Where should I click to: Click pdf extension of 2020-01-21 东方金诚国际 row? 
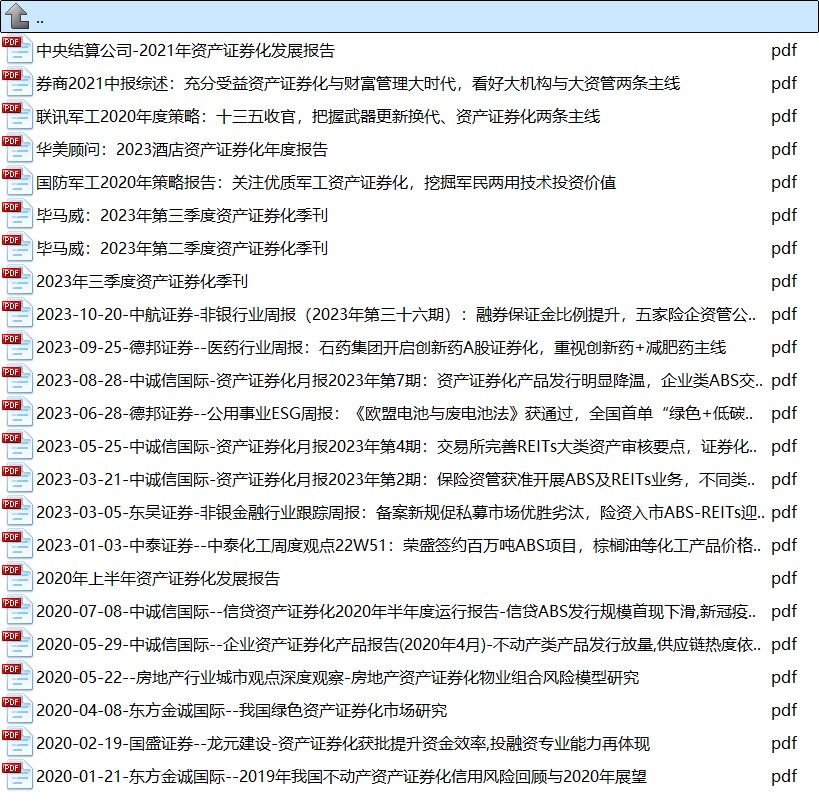click(x=784, y=777)
